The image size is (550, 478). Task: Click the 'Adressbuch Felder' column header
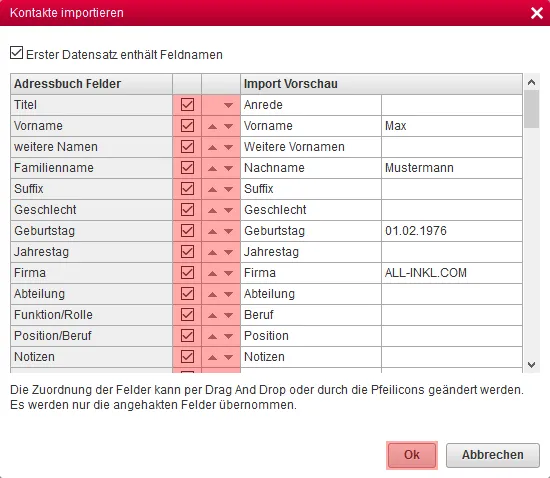tap(92, 84)
